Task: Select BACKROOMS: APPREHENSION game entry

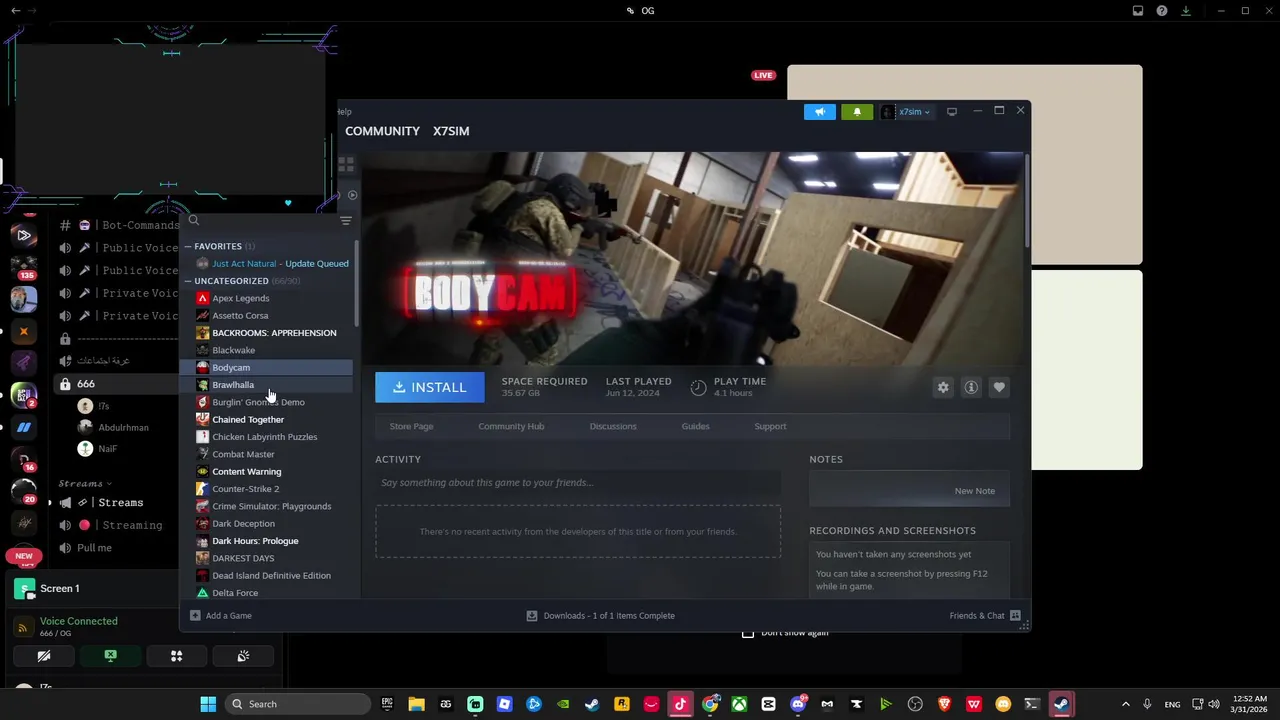Action: point(272,333)
